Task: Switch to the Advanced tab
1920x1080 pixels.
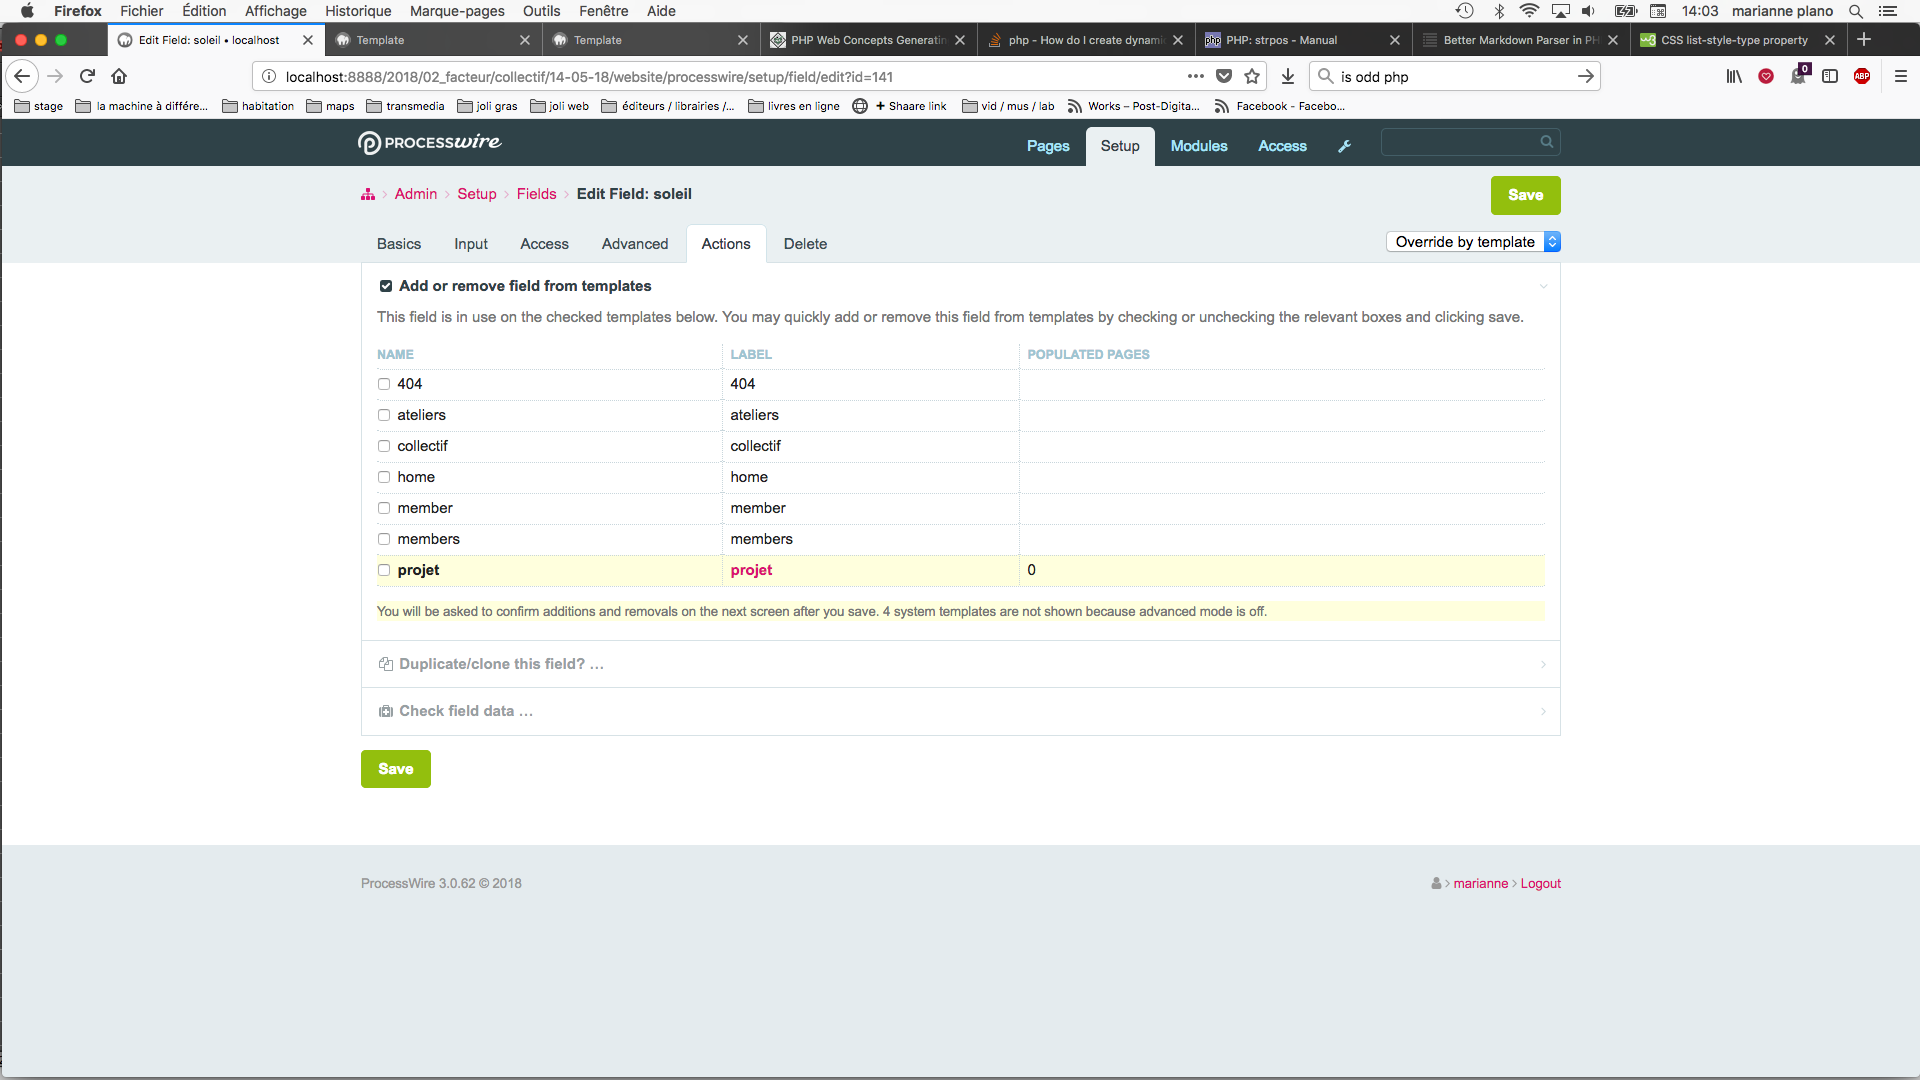Action: [x=634, y=244]
